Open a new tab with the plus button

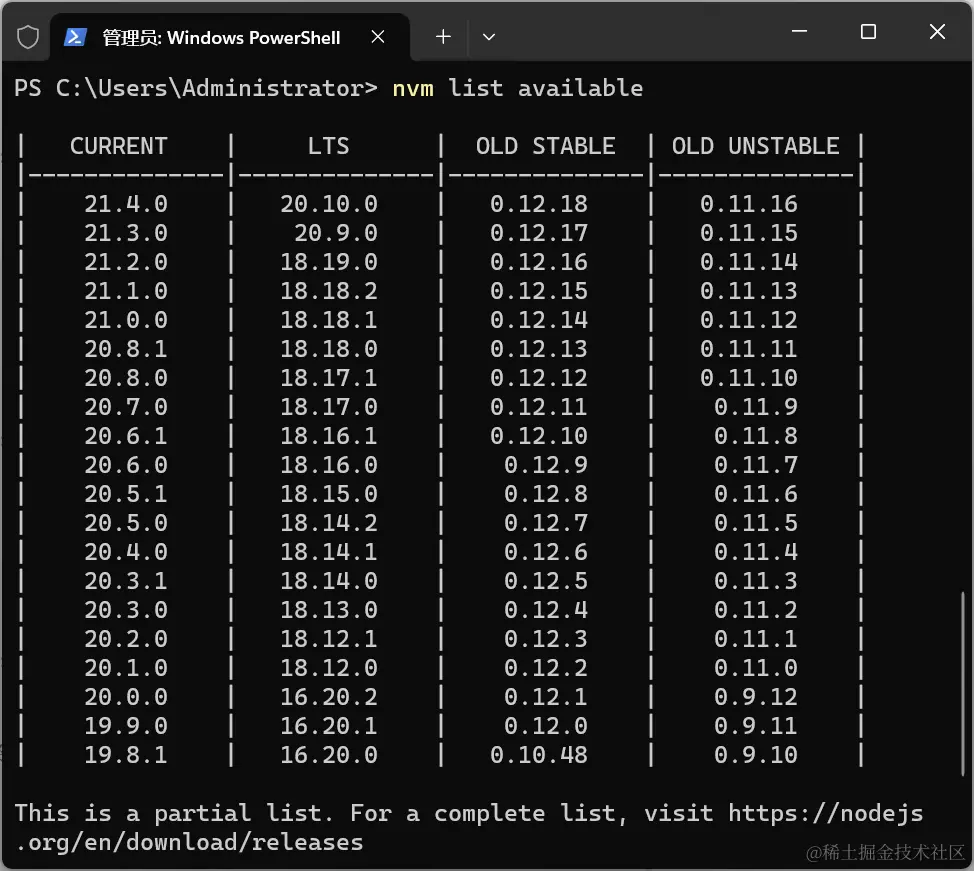coord(443,37)
